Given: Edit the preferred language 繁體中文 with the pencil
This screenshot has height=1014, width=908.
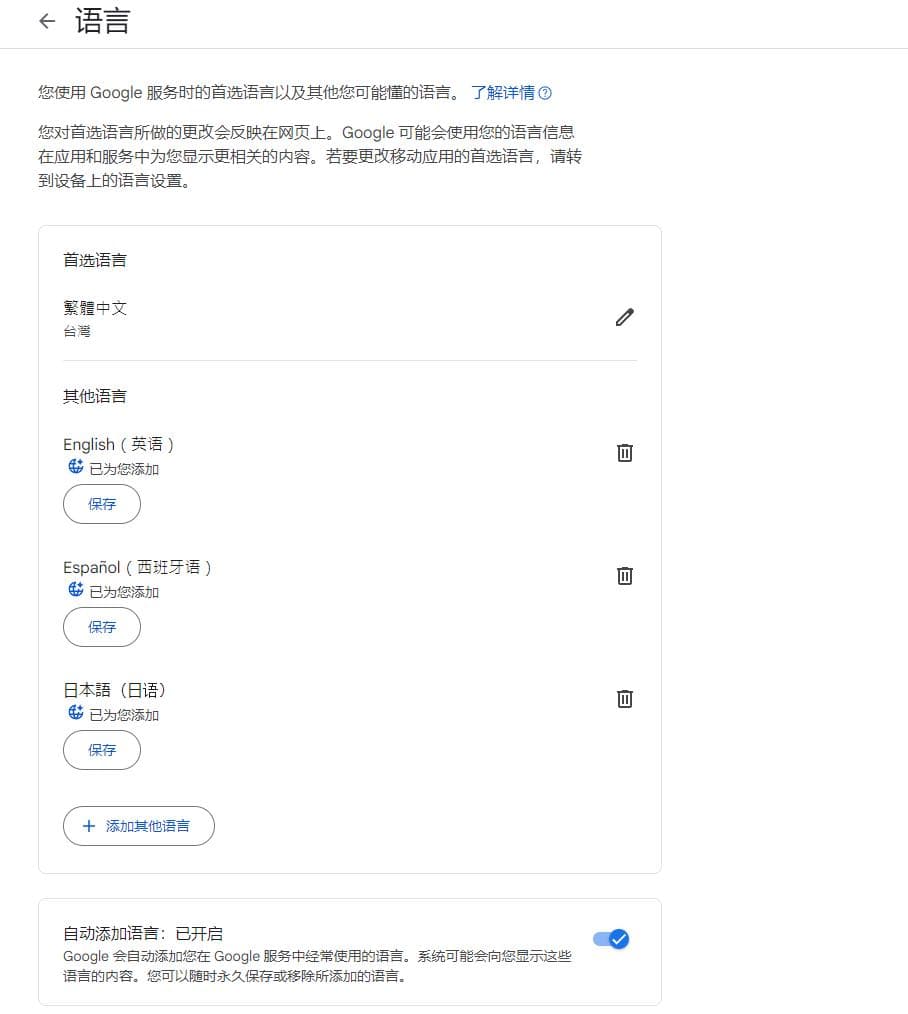Looking at the screenshot, I should point(624,317).
